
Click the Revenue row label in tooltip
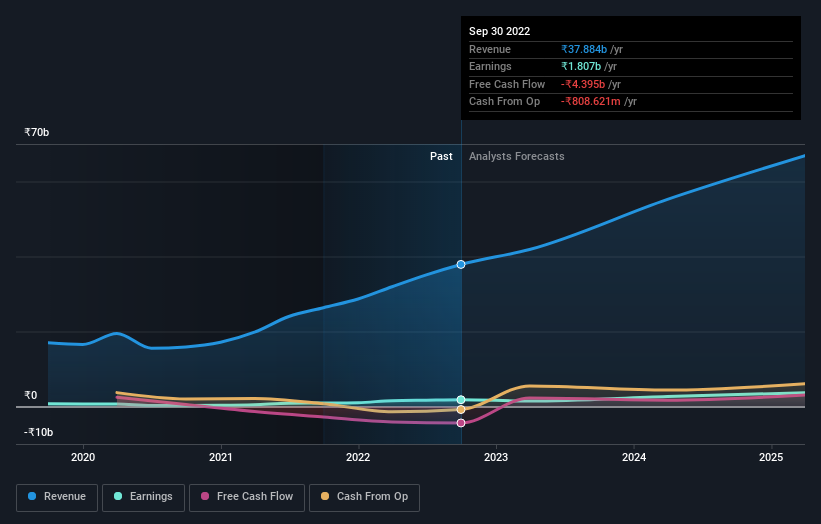click(490, 49)
